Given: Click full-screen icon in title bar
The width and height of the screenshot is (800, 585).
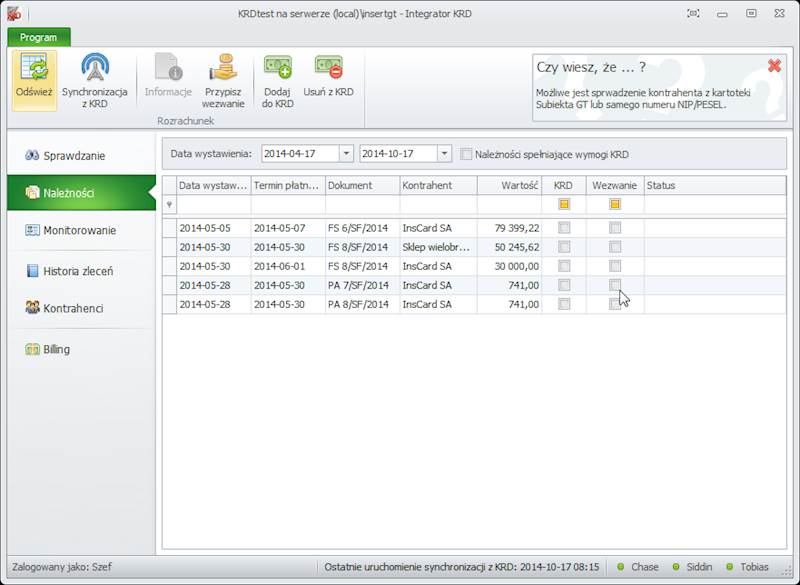Looking at the screenshot, I should click(693, 14).
